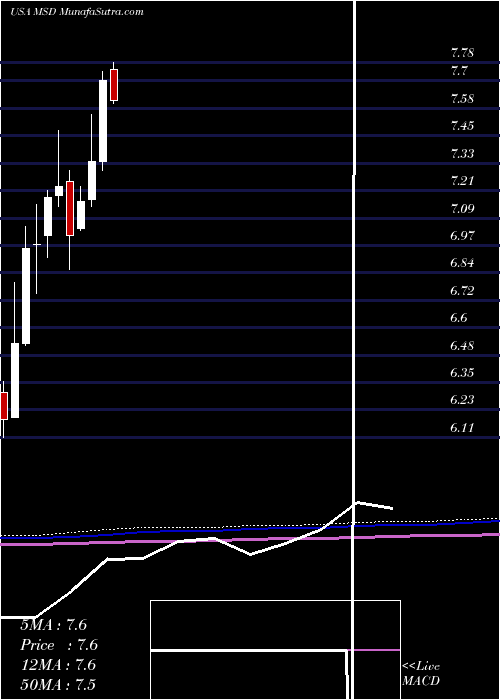Click the 6.23 price axis label

(x=462, y=400)
